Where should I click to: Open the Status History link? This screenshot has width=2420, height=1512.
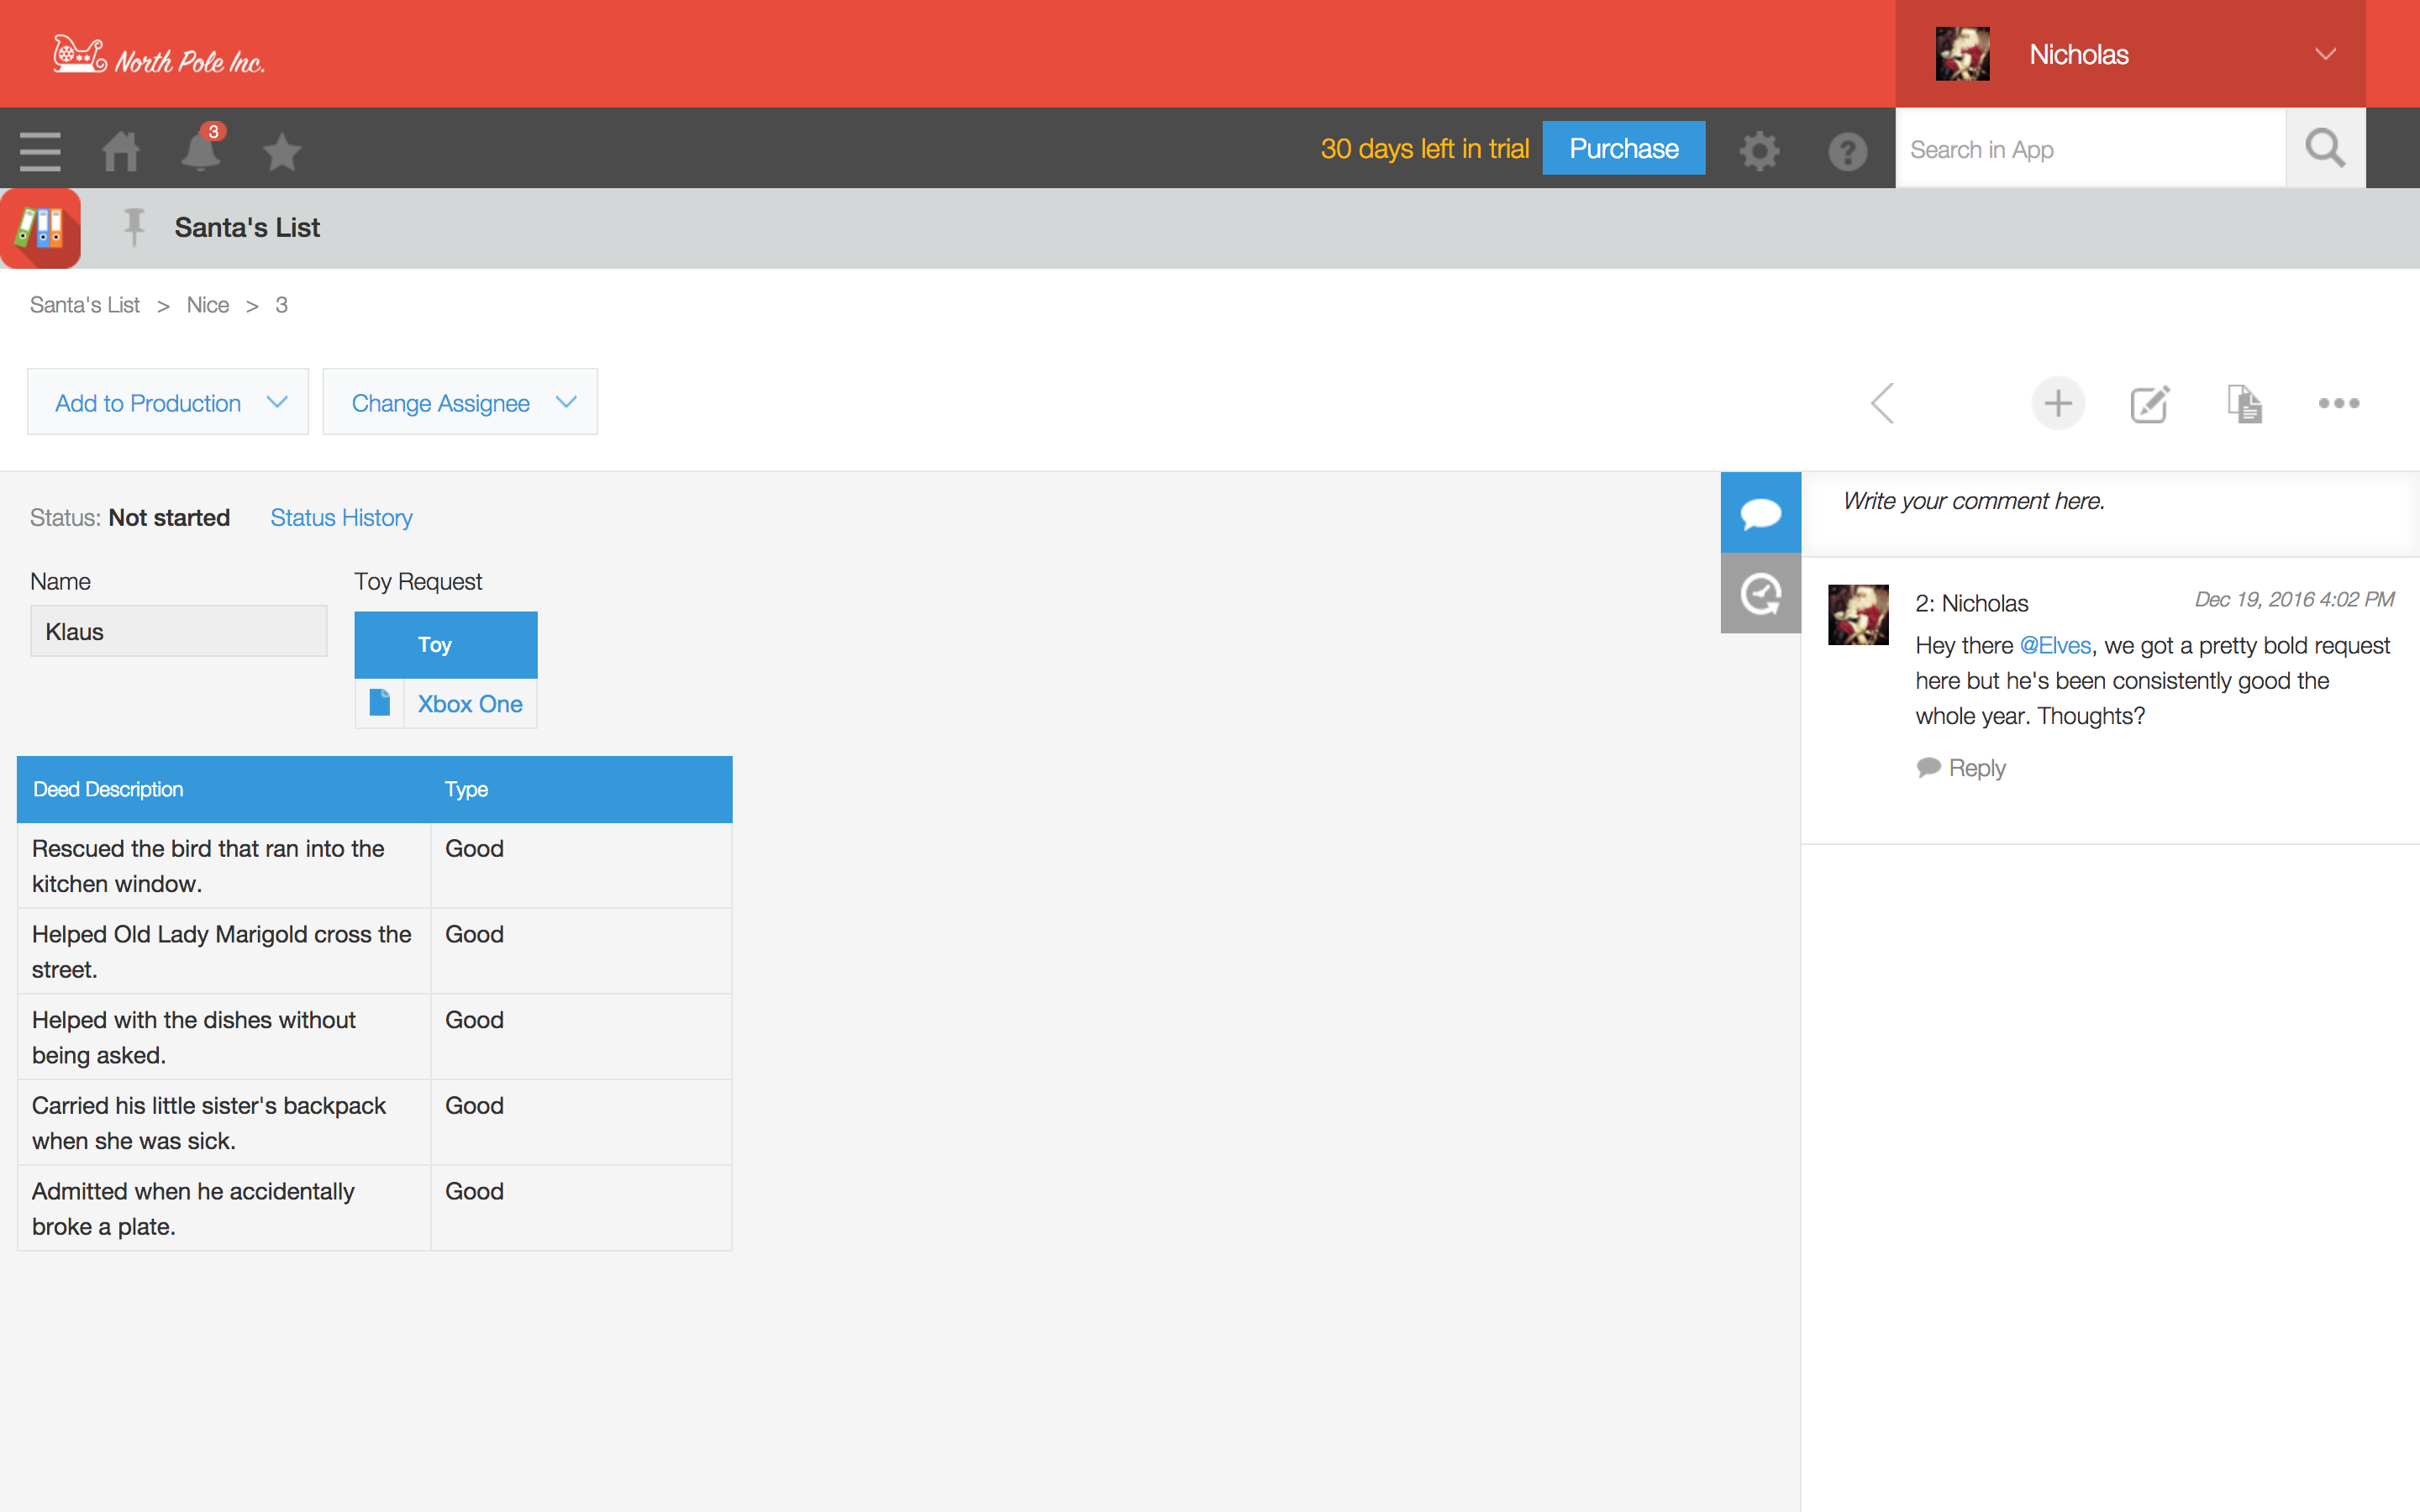tap(341, 517)
